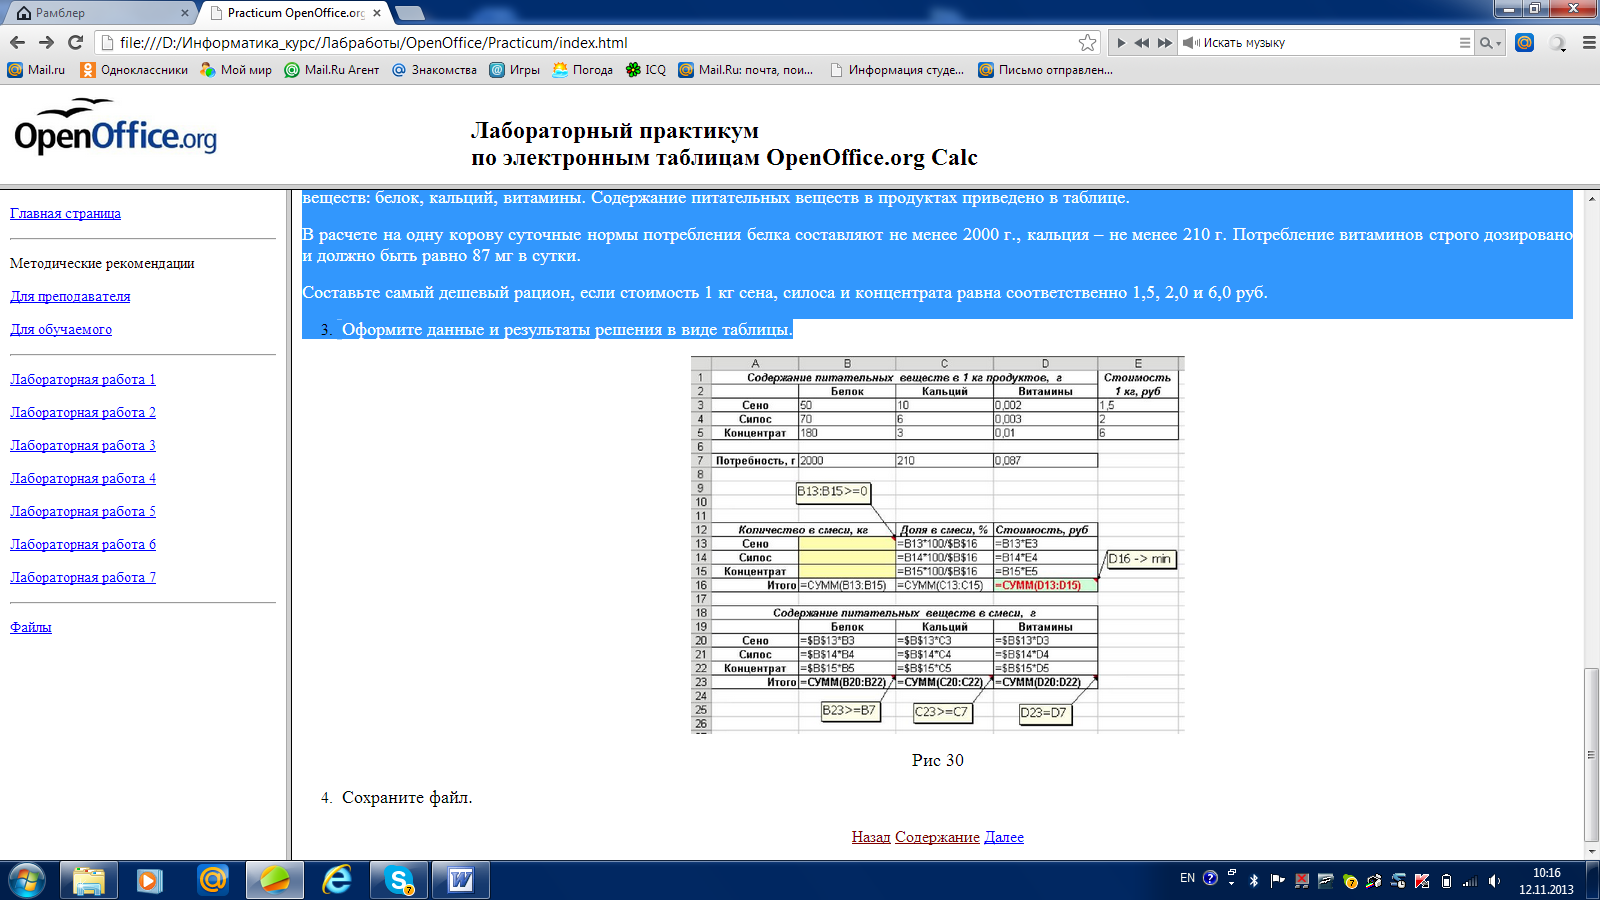The width and height of the screenshot is (1600, 900).
Task: Open the Mail.ru extension icon in the toolbar
Action: [x=1524, y=42]
